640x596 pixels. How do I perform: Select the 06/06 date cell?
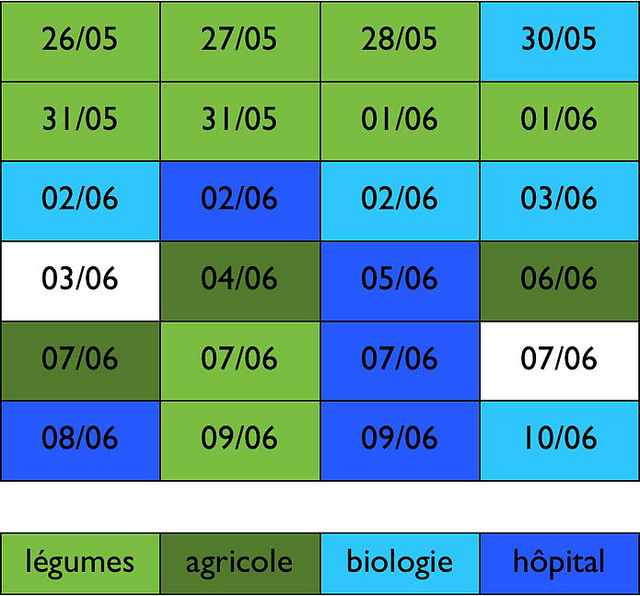point(559,280)
